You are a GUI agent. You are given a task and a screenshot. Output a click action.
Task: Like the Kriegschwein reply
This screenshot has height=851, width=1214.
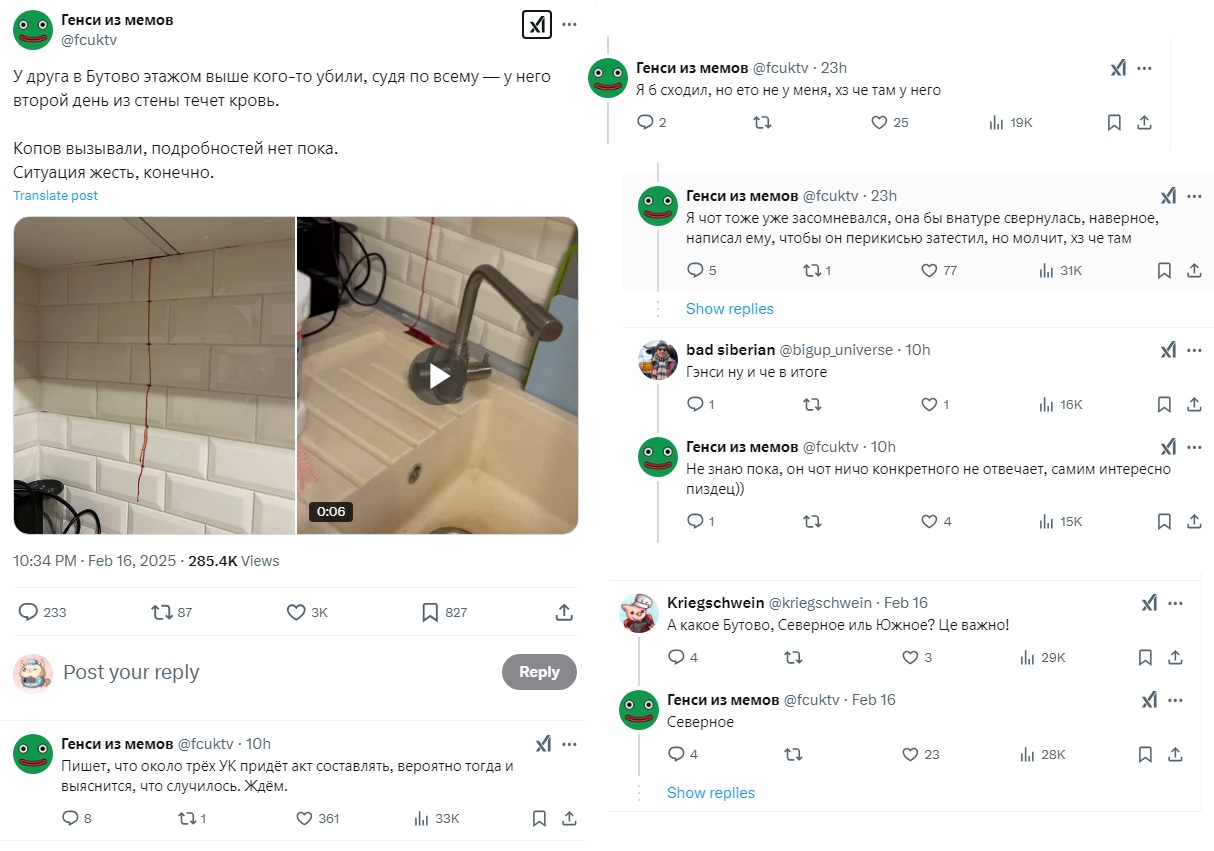point(910,658)
